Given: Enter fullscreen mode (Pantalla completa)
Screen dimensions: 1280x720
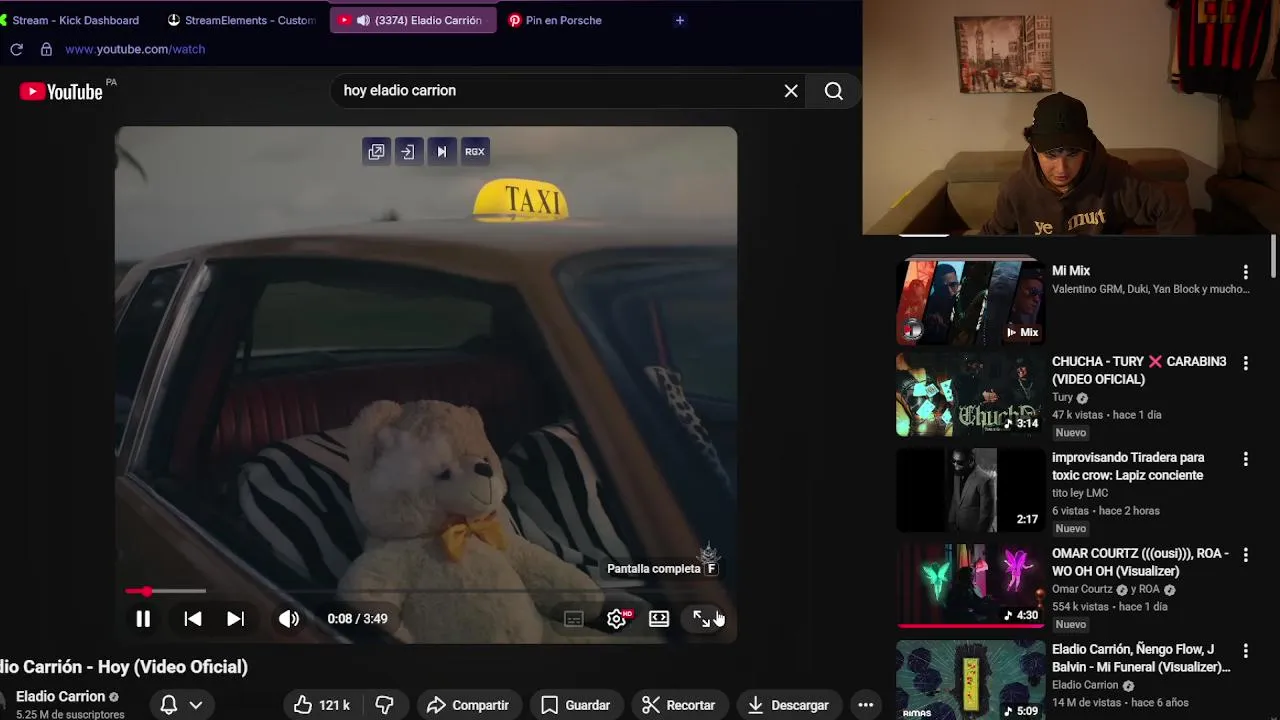Looking at the screenshot, I should (x=702, y=619).
